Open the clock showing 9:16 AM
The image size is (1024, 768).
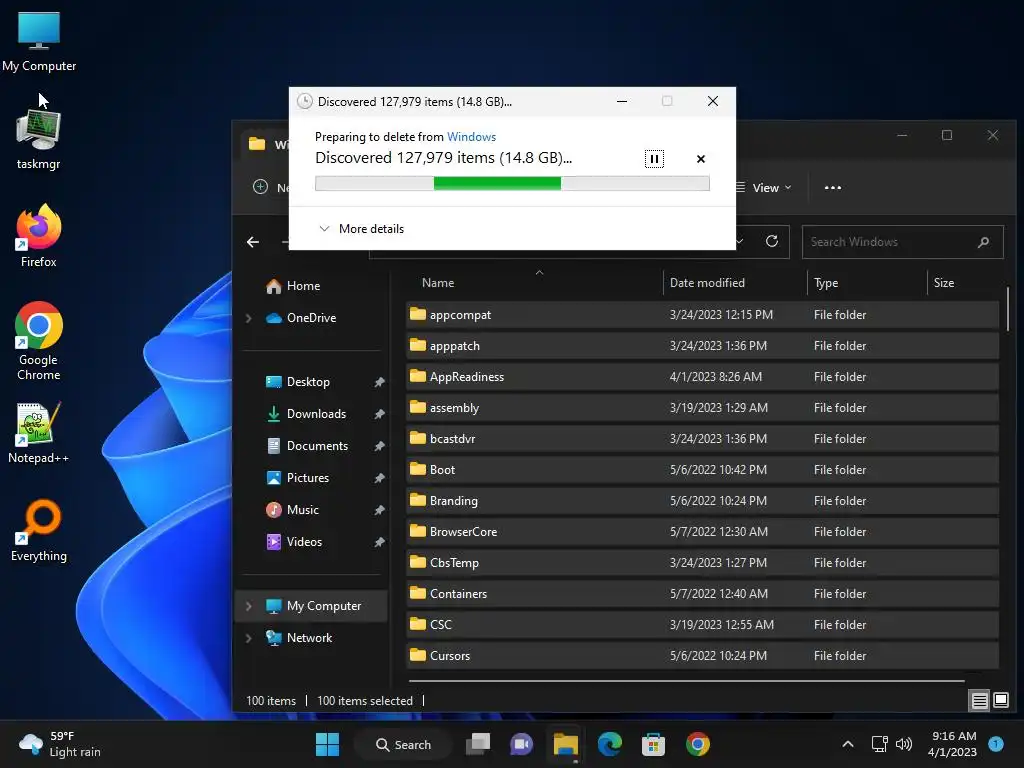[952, 744]
